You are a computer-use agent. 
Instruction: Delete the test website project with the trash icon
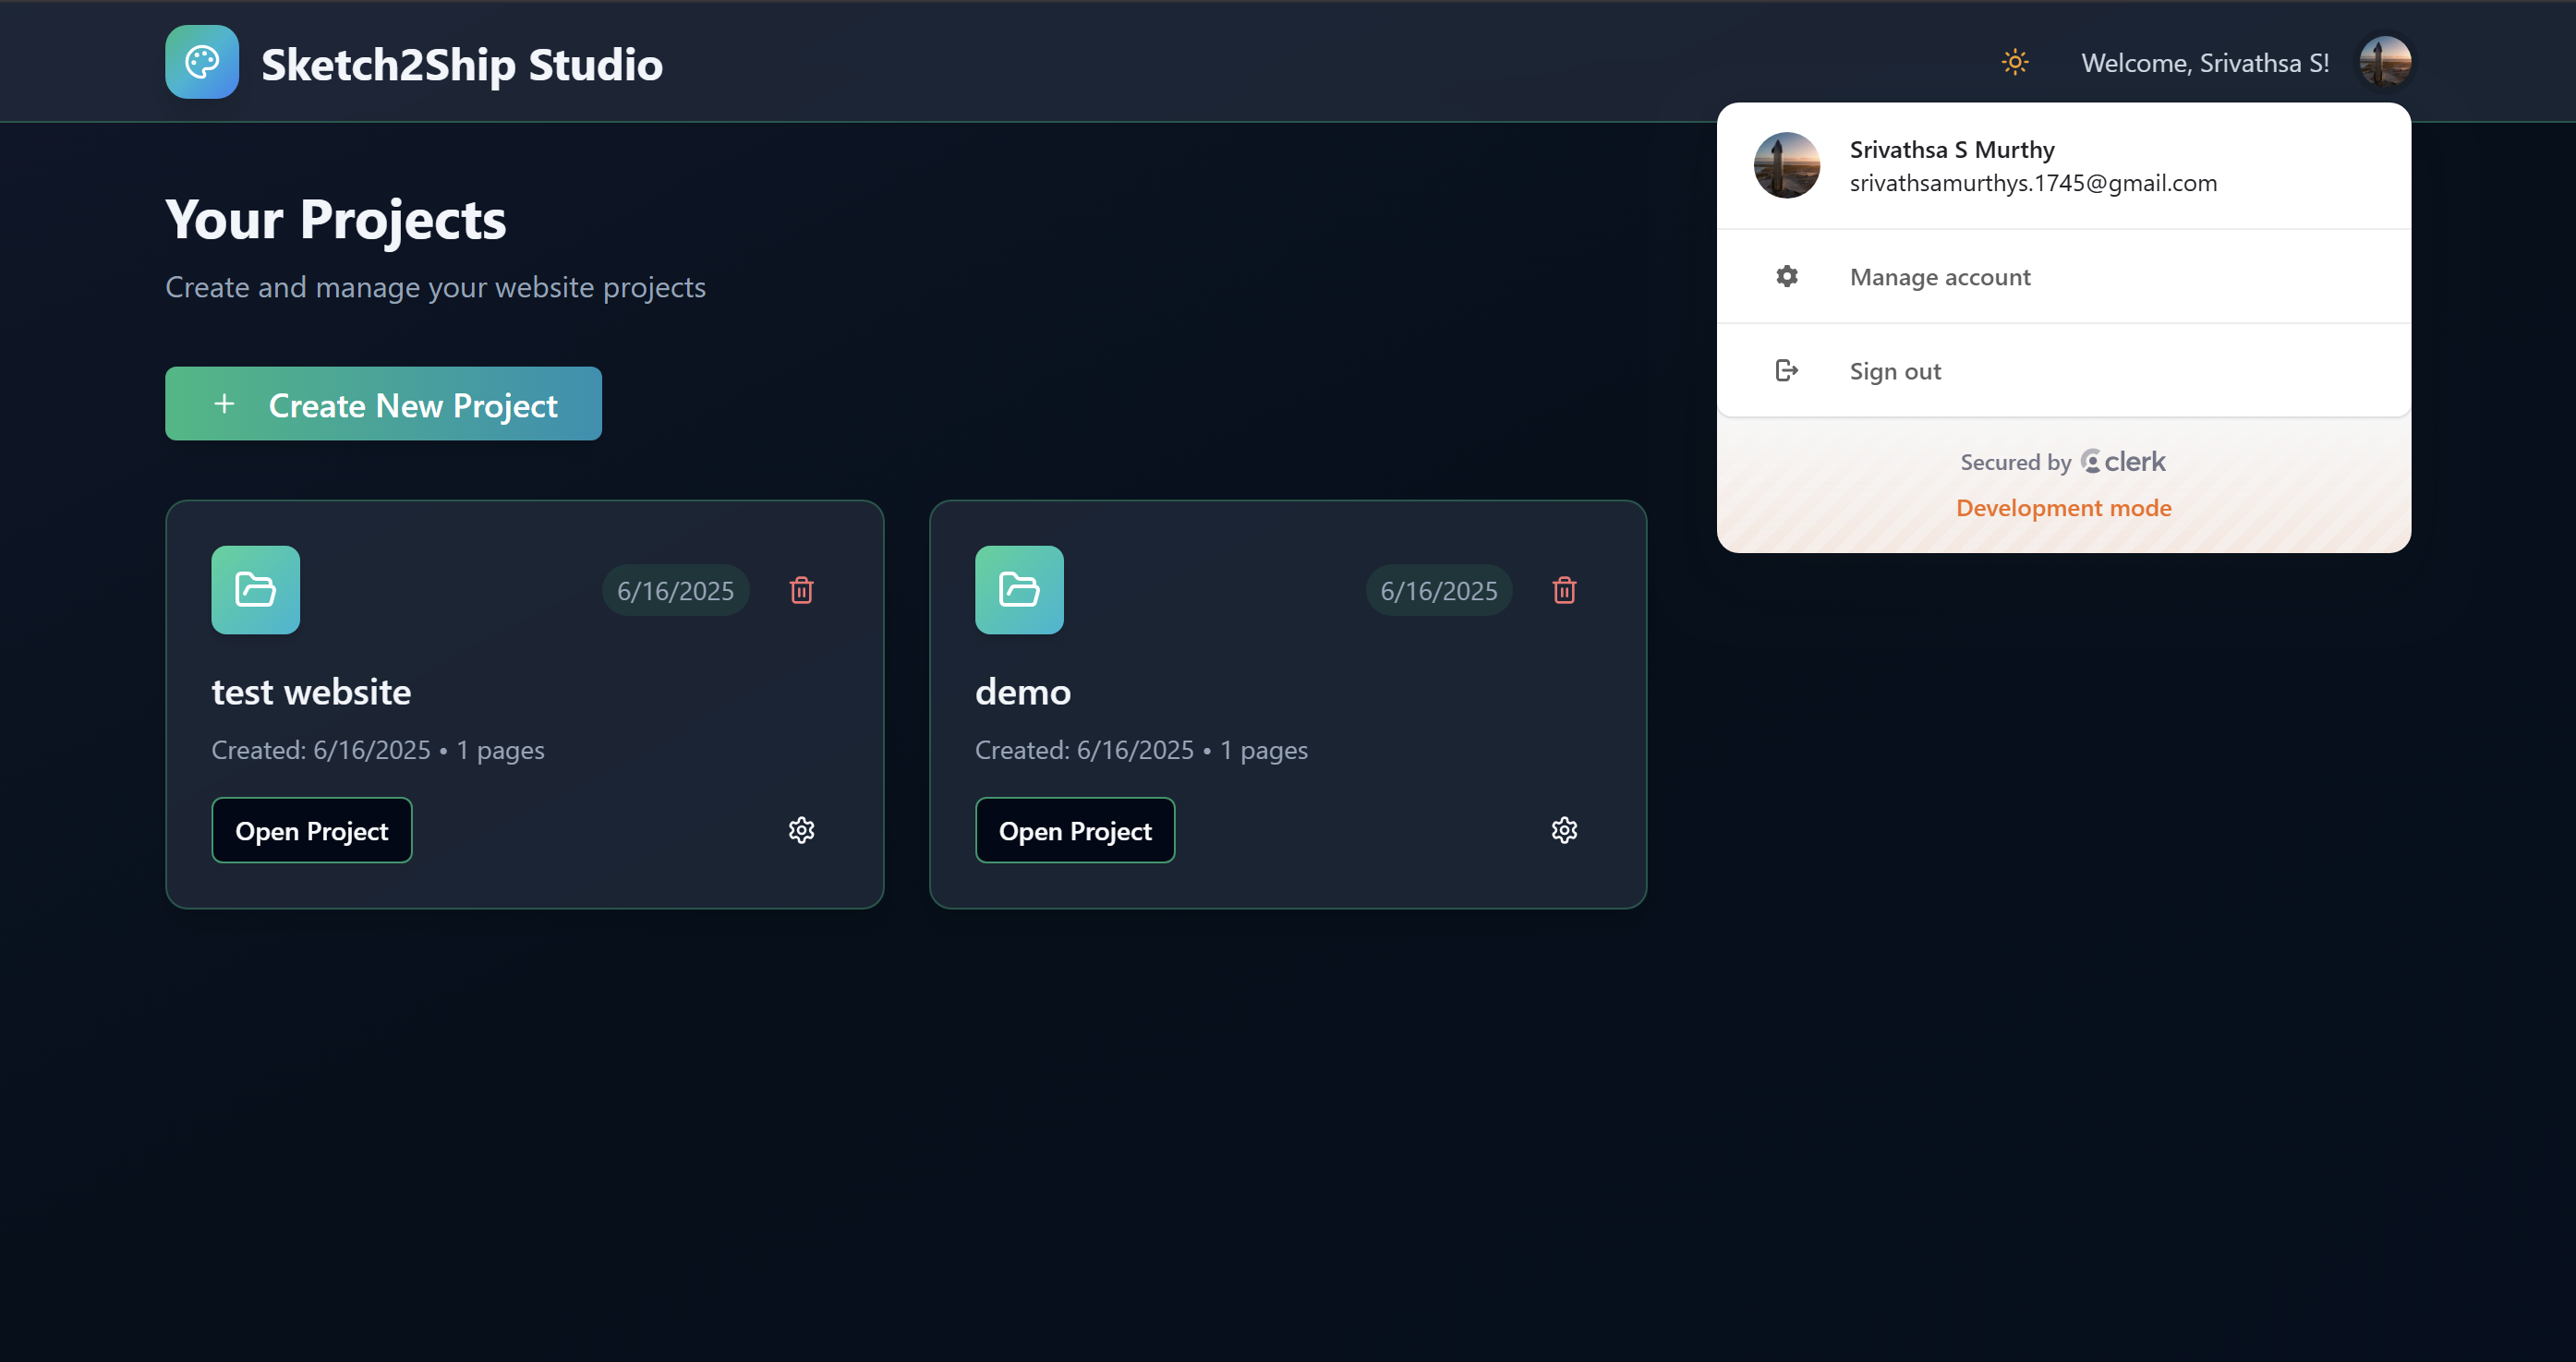tap(801, 590)
